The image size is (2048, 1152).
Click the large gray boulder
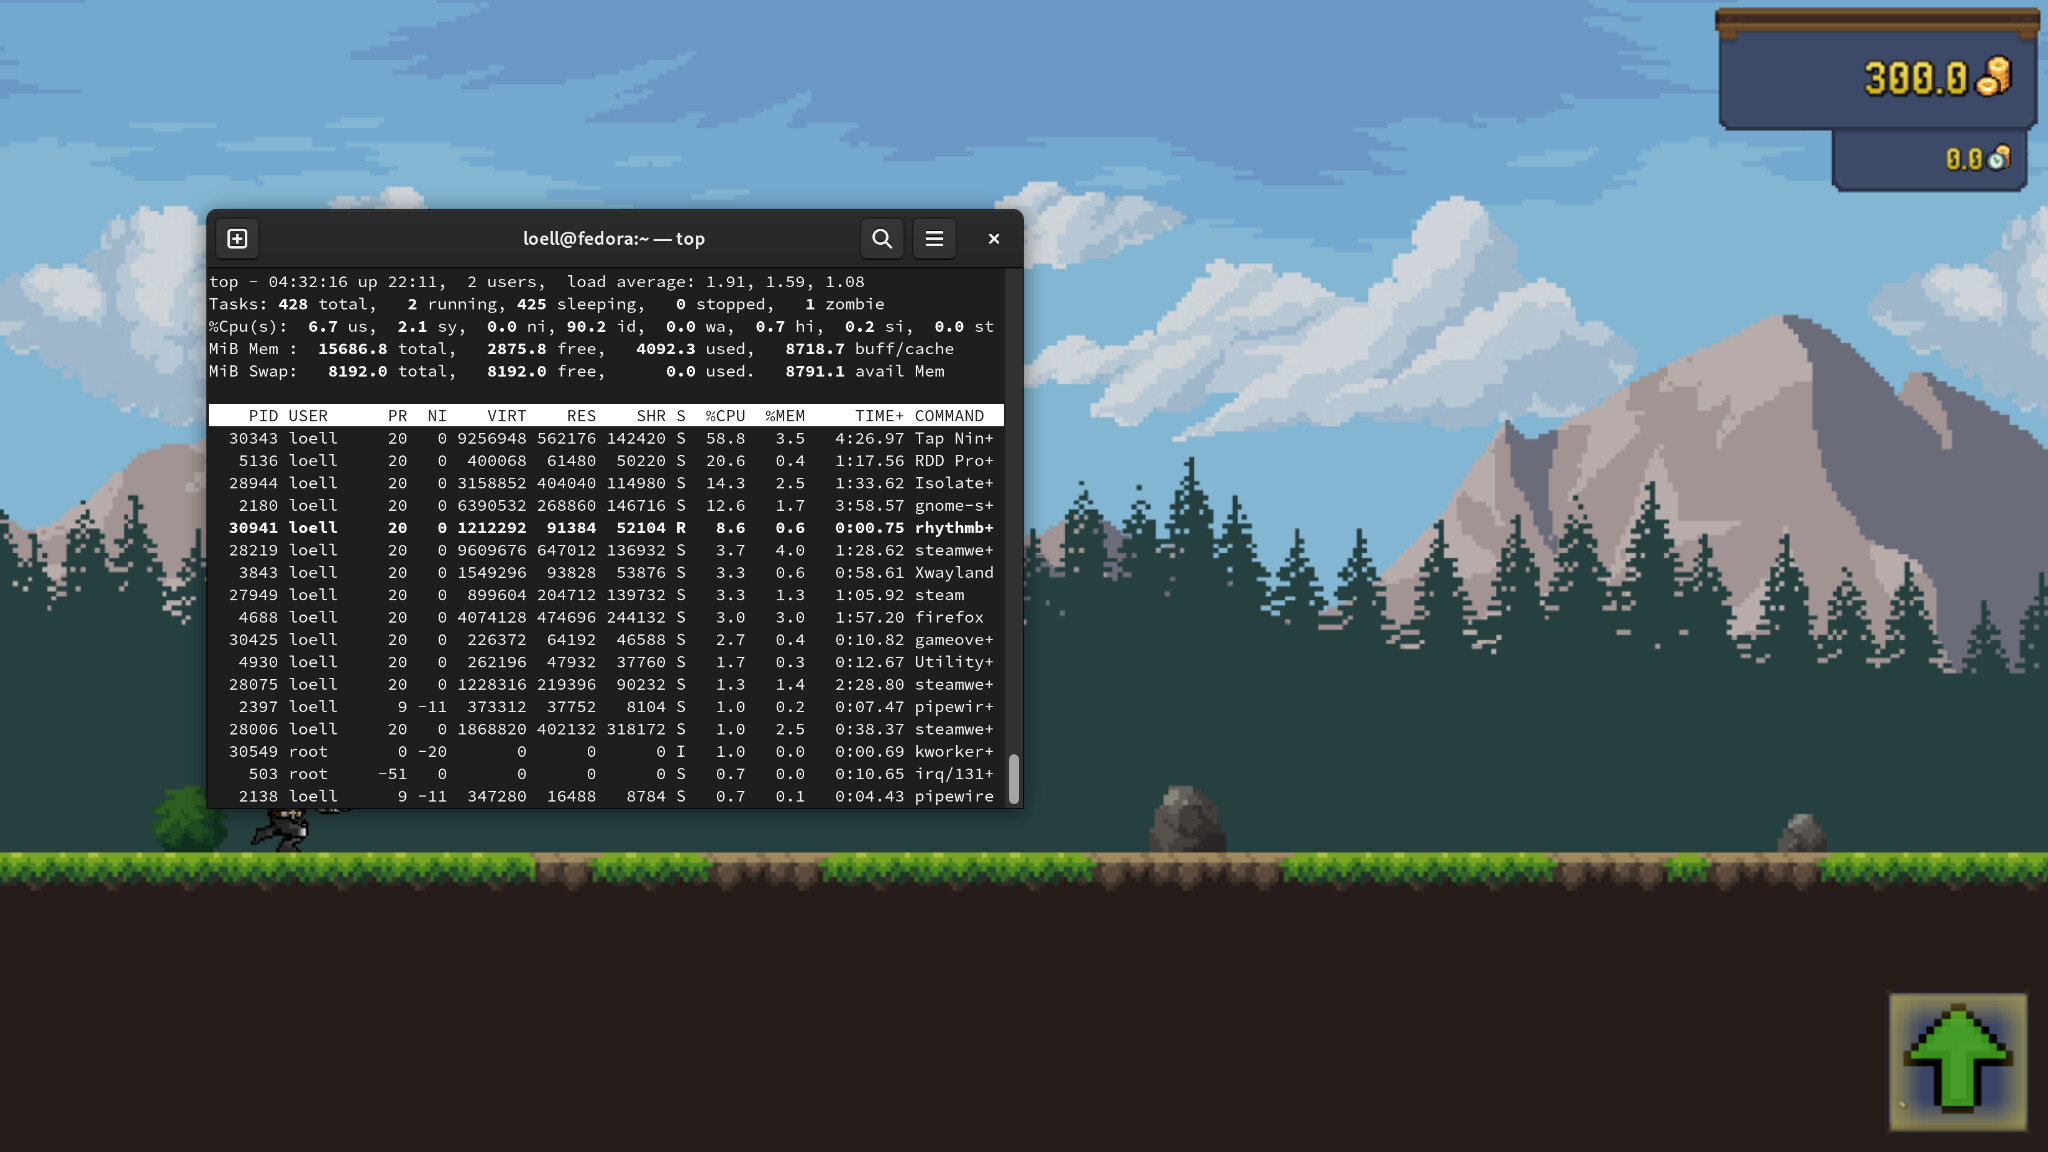click(x=1186, y=820)
